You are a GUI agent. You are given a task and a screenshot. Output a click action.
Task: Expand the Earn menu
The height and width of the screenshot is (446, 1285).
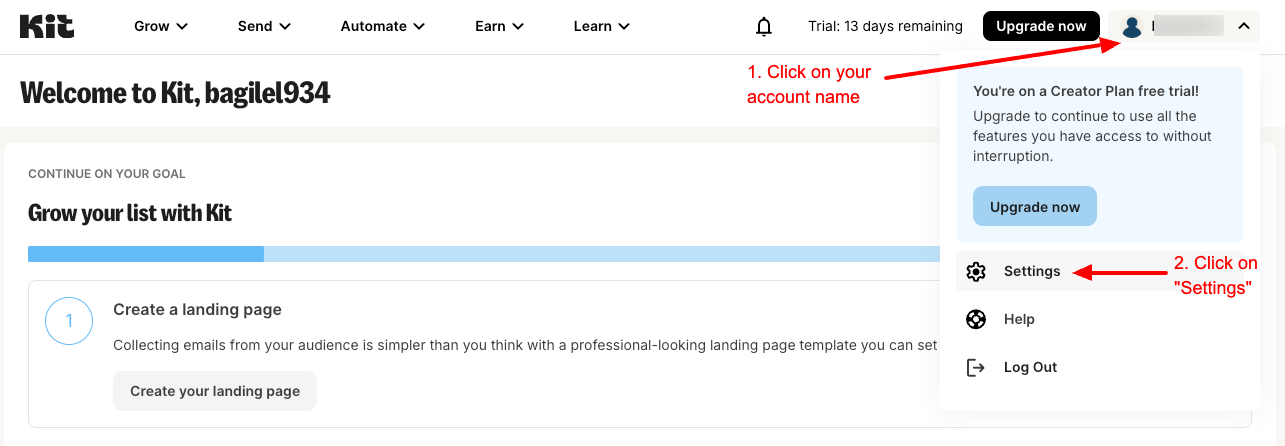[500, 26]
